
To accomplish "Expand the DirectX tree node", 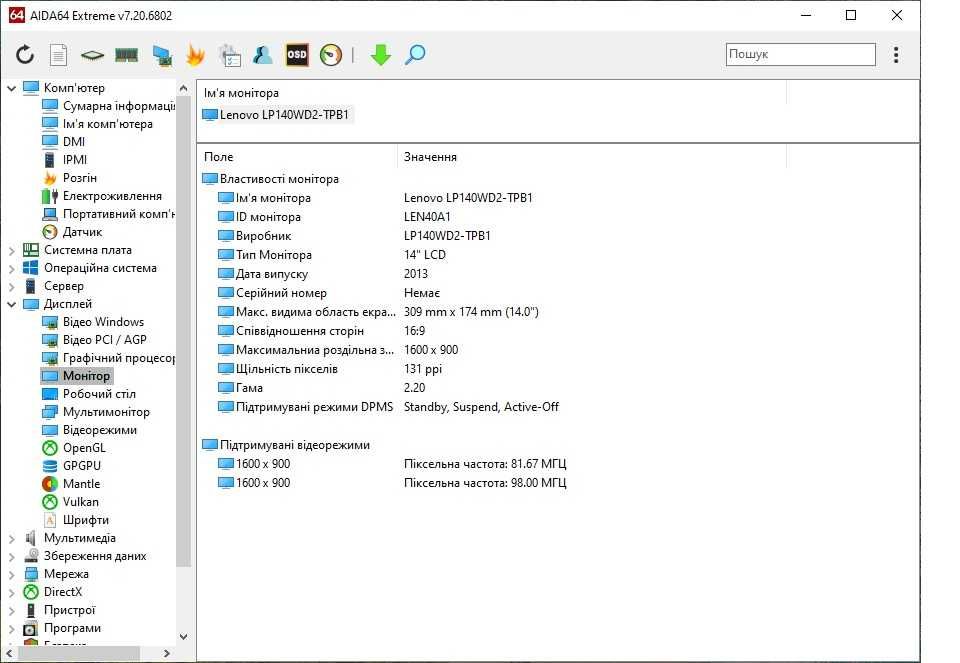I will click(12, 593).
